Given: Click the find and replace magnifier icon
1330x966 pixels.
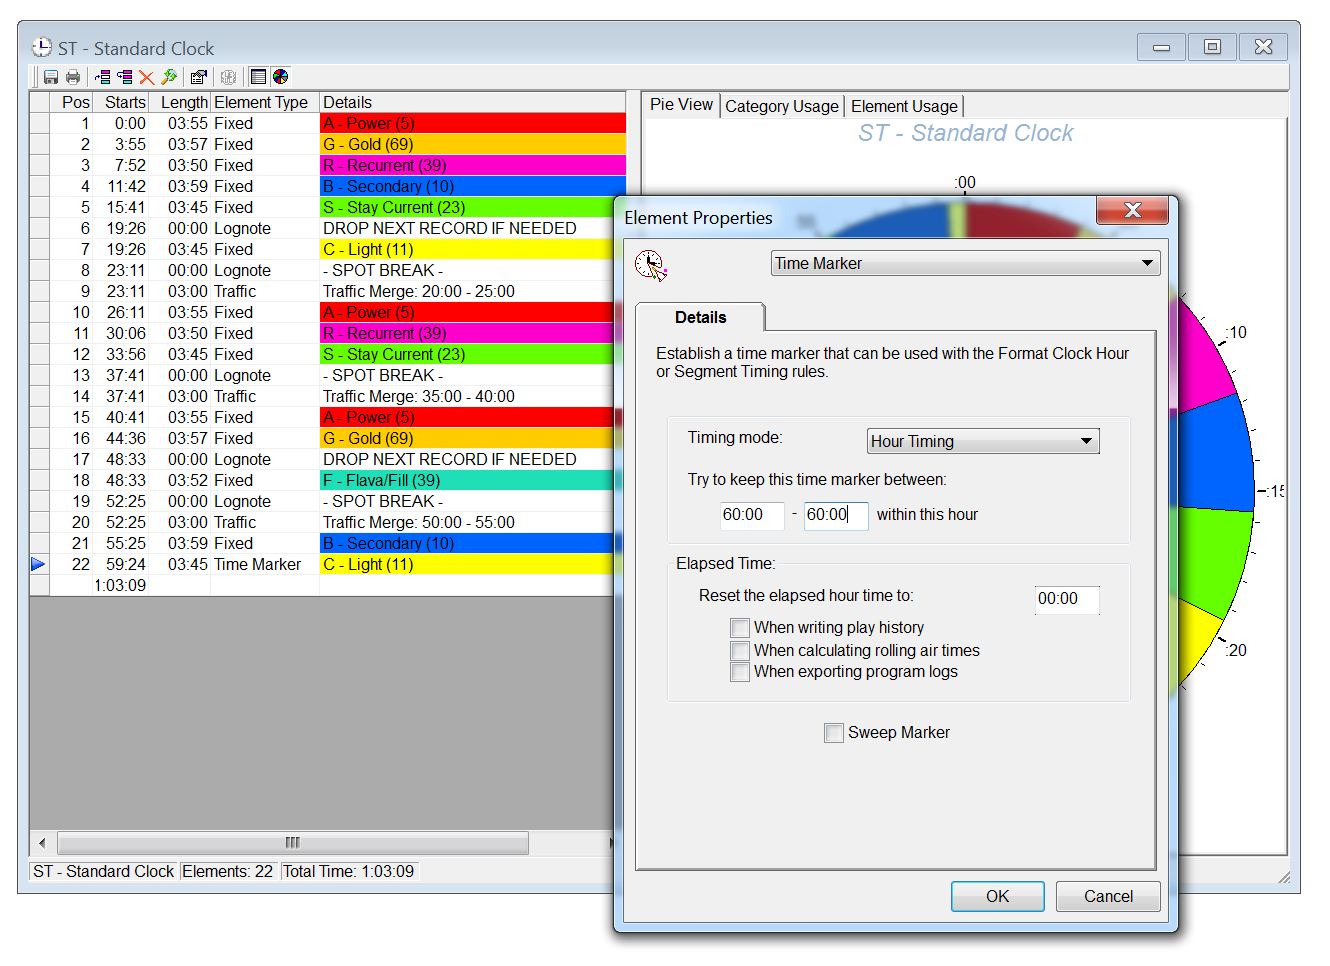Looking at the screenshot, I should [x=169, y=77].
